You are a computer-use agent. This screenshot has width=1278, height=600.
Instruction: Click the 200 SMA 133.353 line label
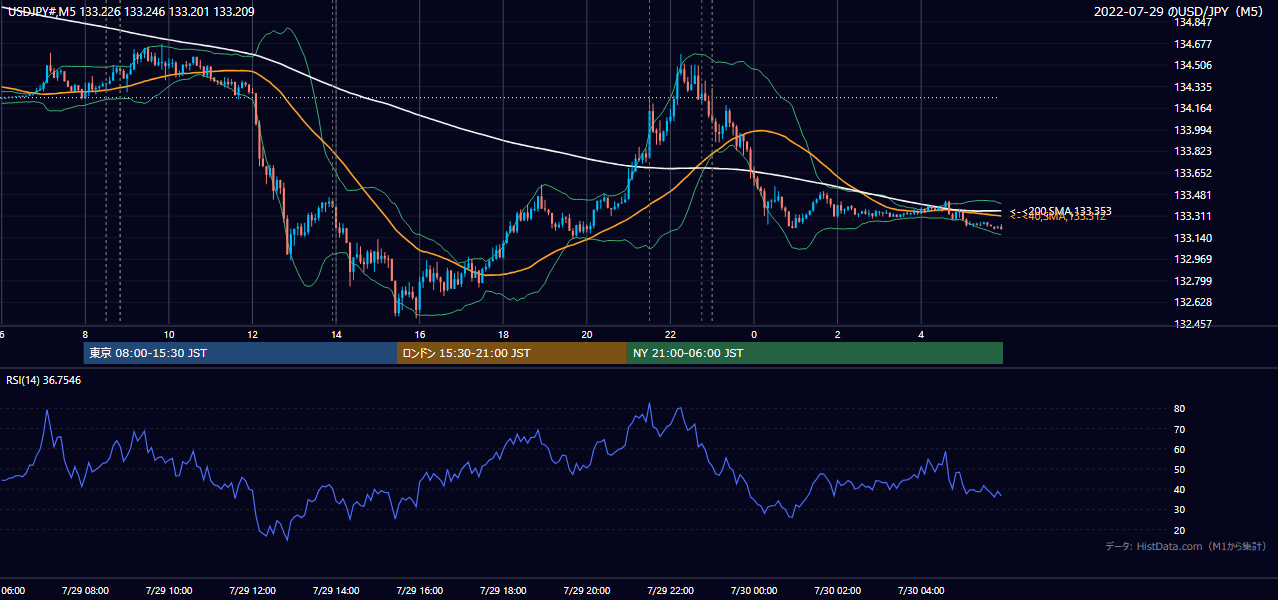(x=1061, y=211)
